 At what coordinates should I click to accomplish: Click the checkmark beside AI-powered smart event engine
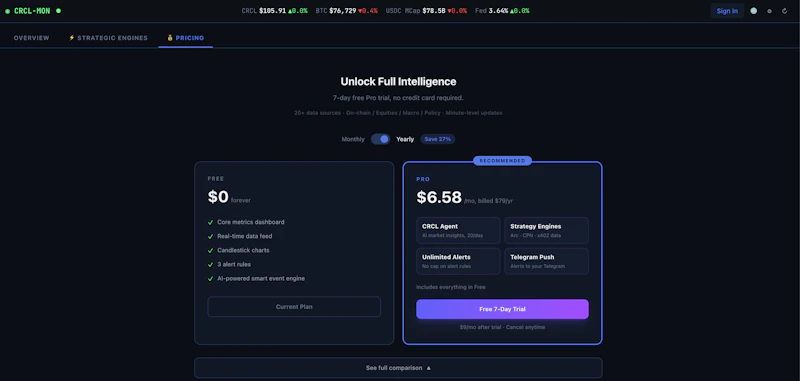pos(210,279)
